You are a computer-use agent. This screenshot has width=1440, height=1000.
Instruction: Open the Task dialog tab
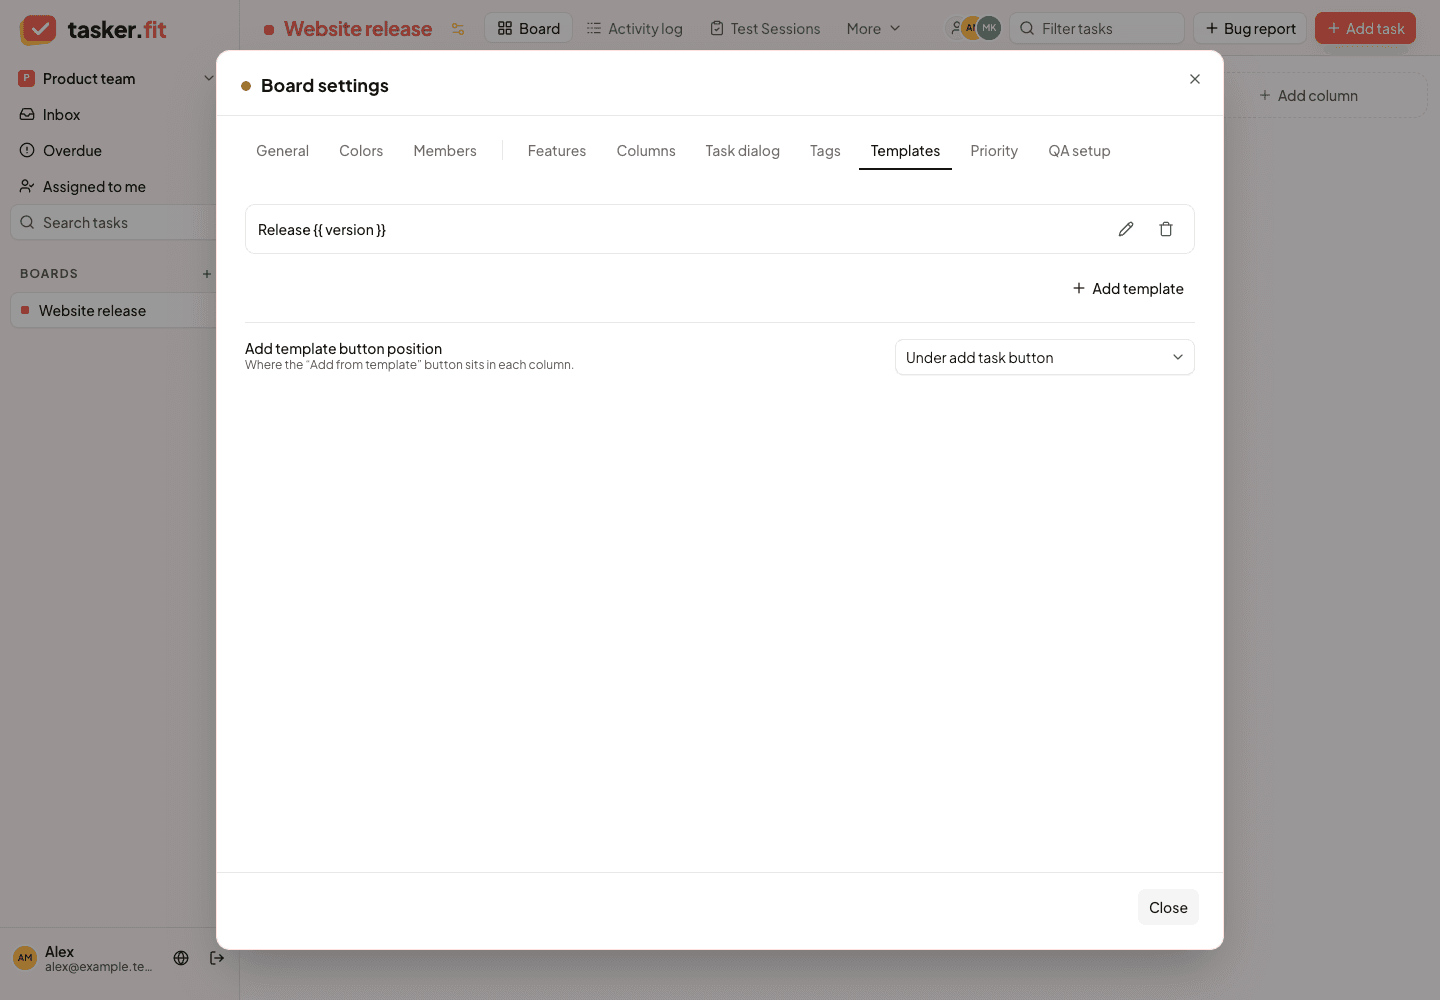click(x=742, y=151)
